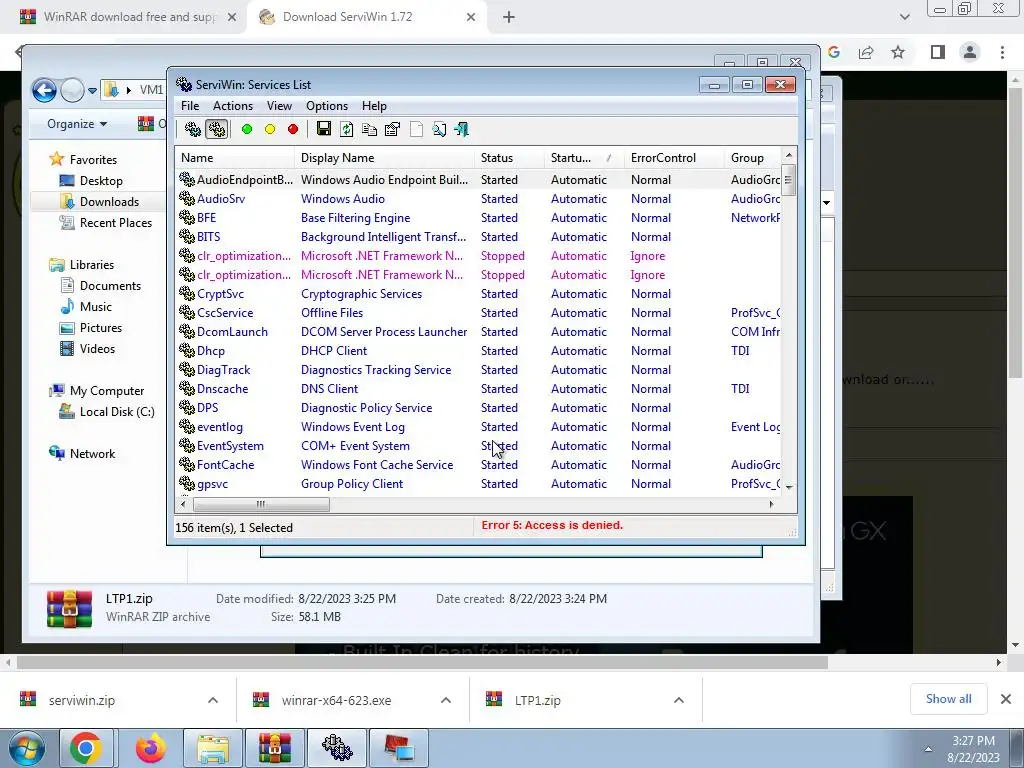1024x768 pixels.
Task: Exit ServiWin using the door icon
Action: tap(462, 129)
